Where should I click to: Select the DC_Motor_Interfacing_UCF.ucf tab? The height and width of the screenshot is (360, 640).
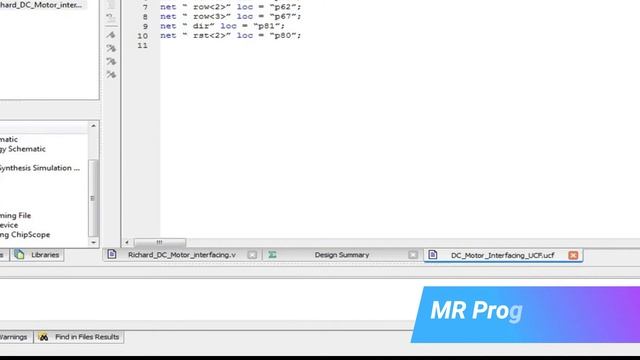click(x=503, y=255)
